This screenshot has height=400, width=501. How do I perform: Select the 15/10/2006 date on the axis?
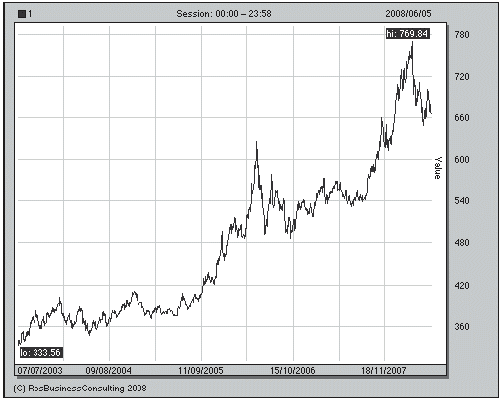coord(293,371)
